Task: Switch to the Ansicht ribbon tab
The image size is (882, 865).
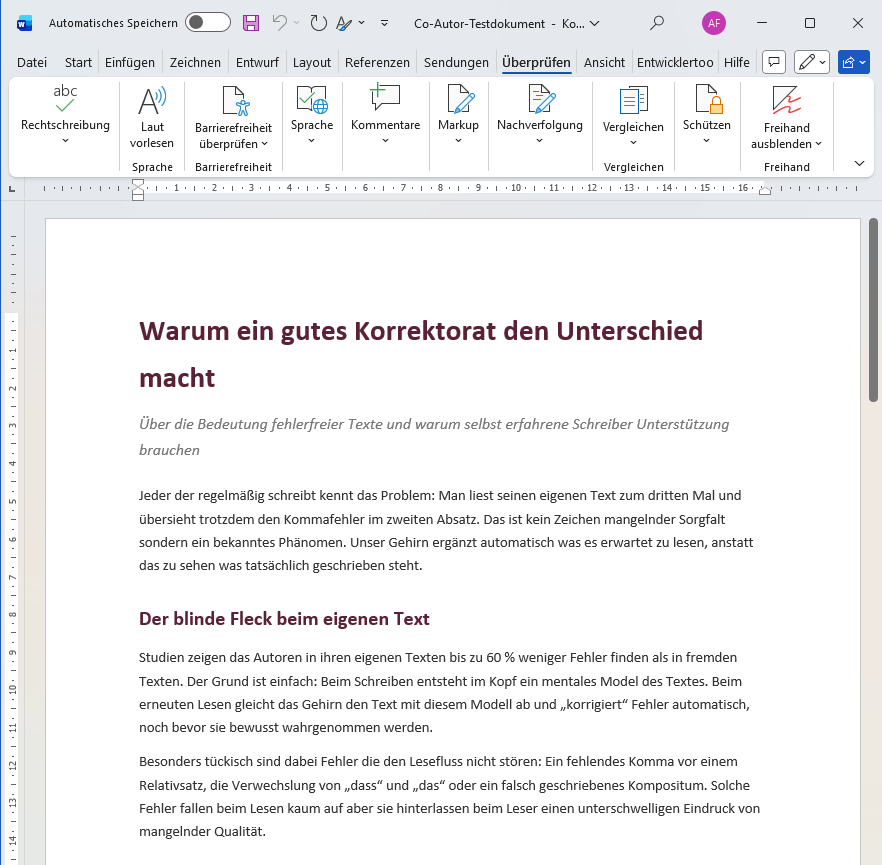Action: (604, 61)
